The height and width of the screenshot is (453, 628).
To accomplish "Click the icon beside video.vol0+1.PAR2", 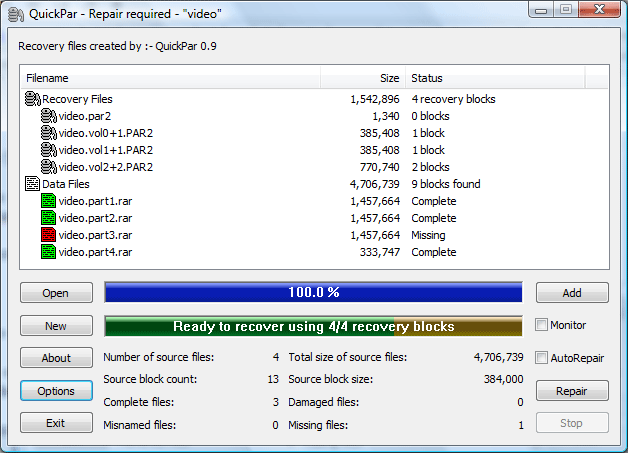I will pyautogui.click(x=48, y=133).
